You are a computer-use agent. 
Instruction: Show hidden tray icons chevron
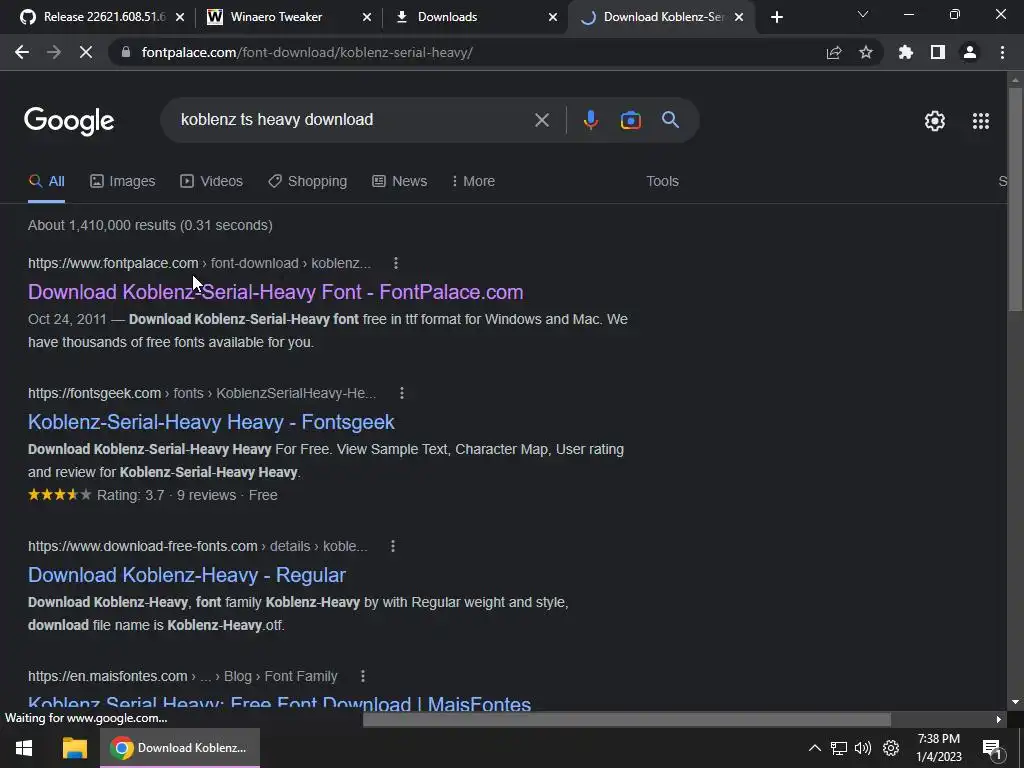coord(814,748)
